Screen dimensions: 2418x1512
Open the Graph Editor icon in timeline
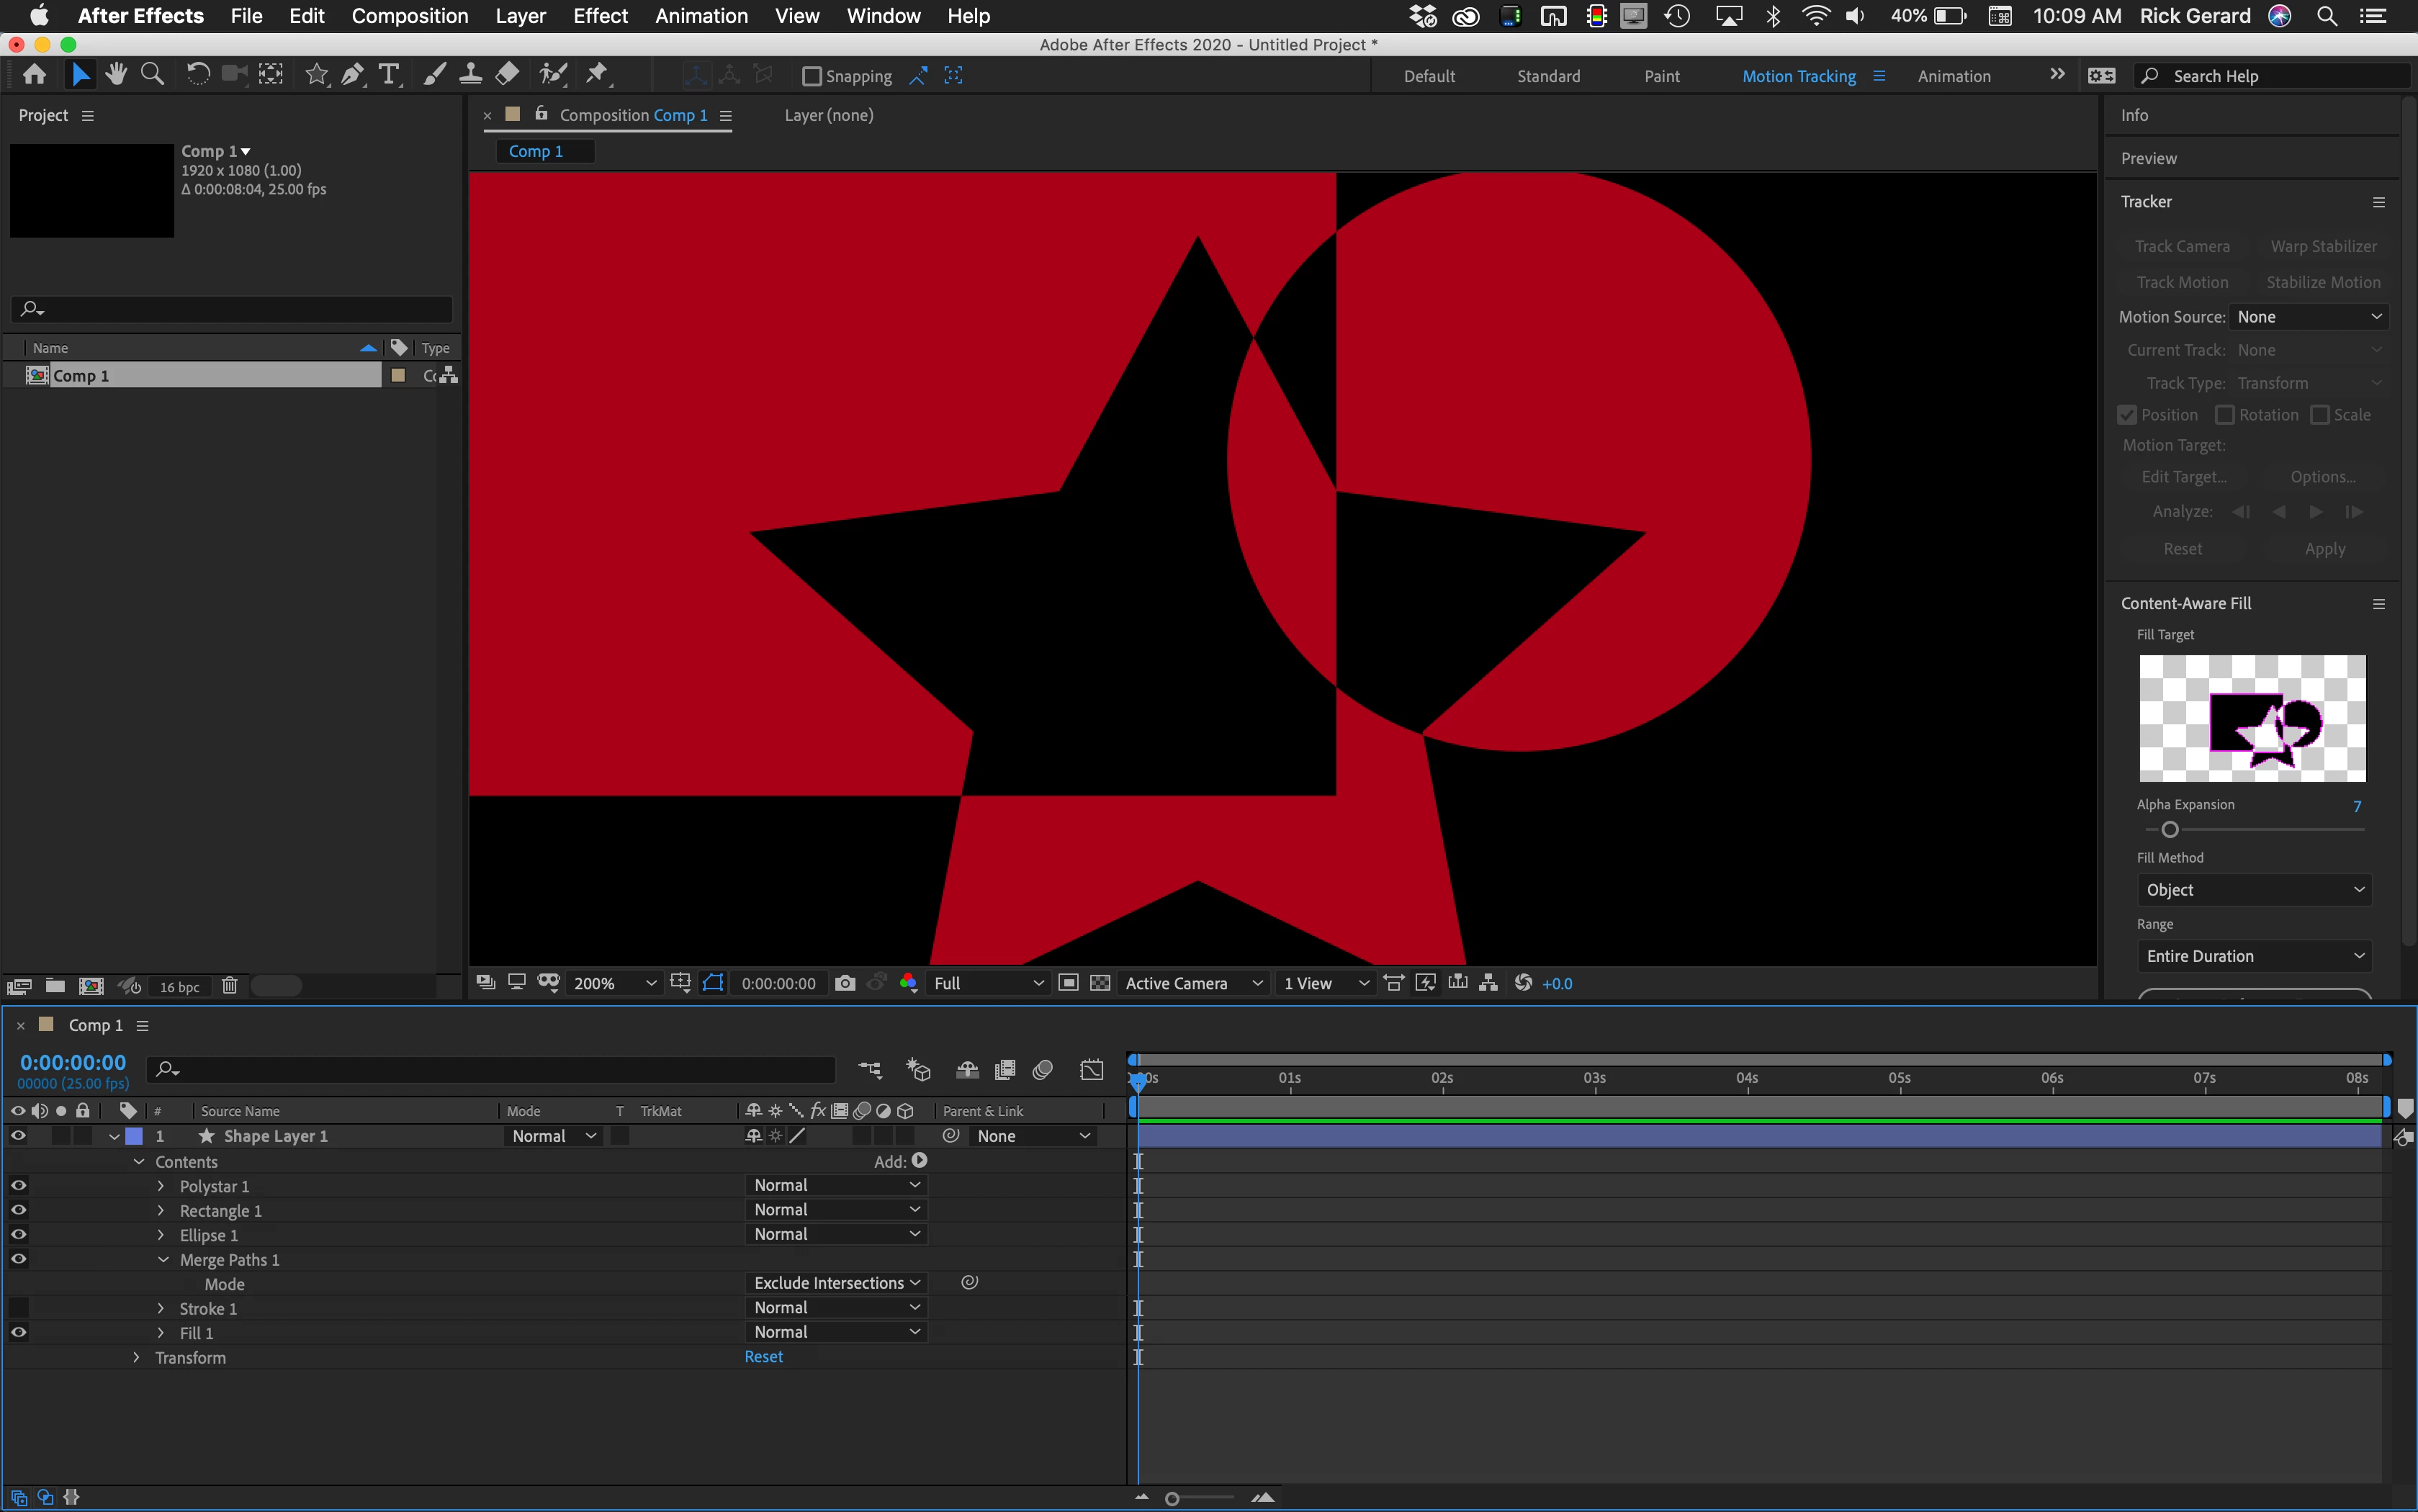tap(1092, 1070)
